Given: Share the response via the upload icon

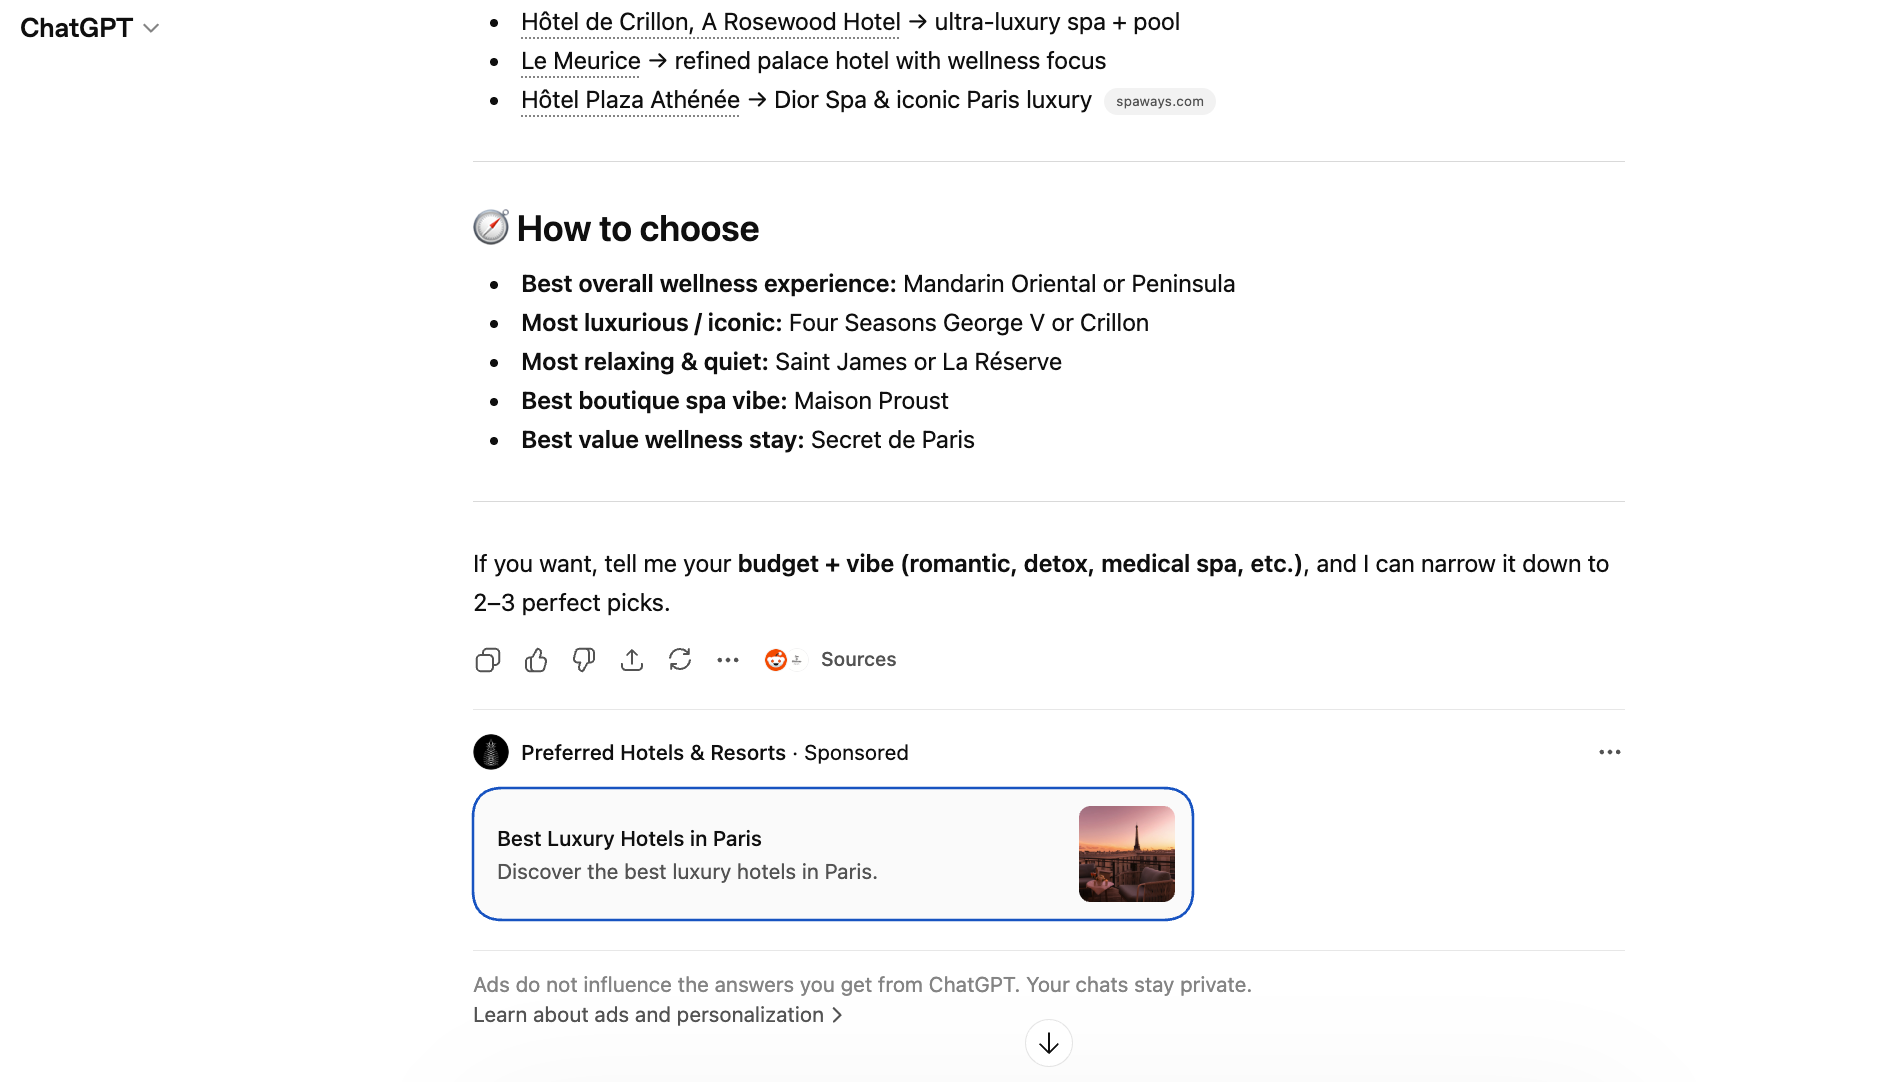Looking at the screenshot, I should pos(632,660).
